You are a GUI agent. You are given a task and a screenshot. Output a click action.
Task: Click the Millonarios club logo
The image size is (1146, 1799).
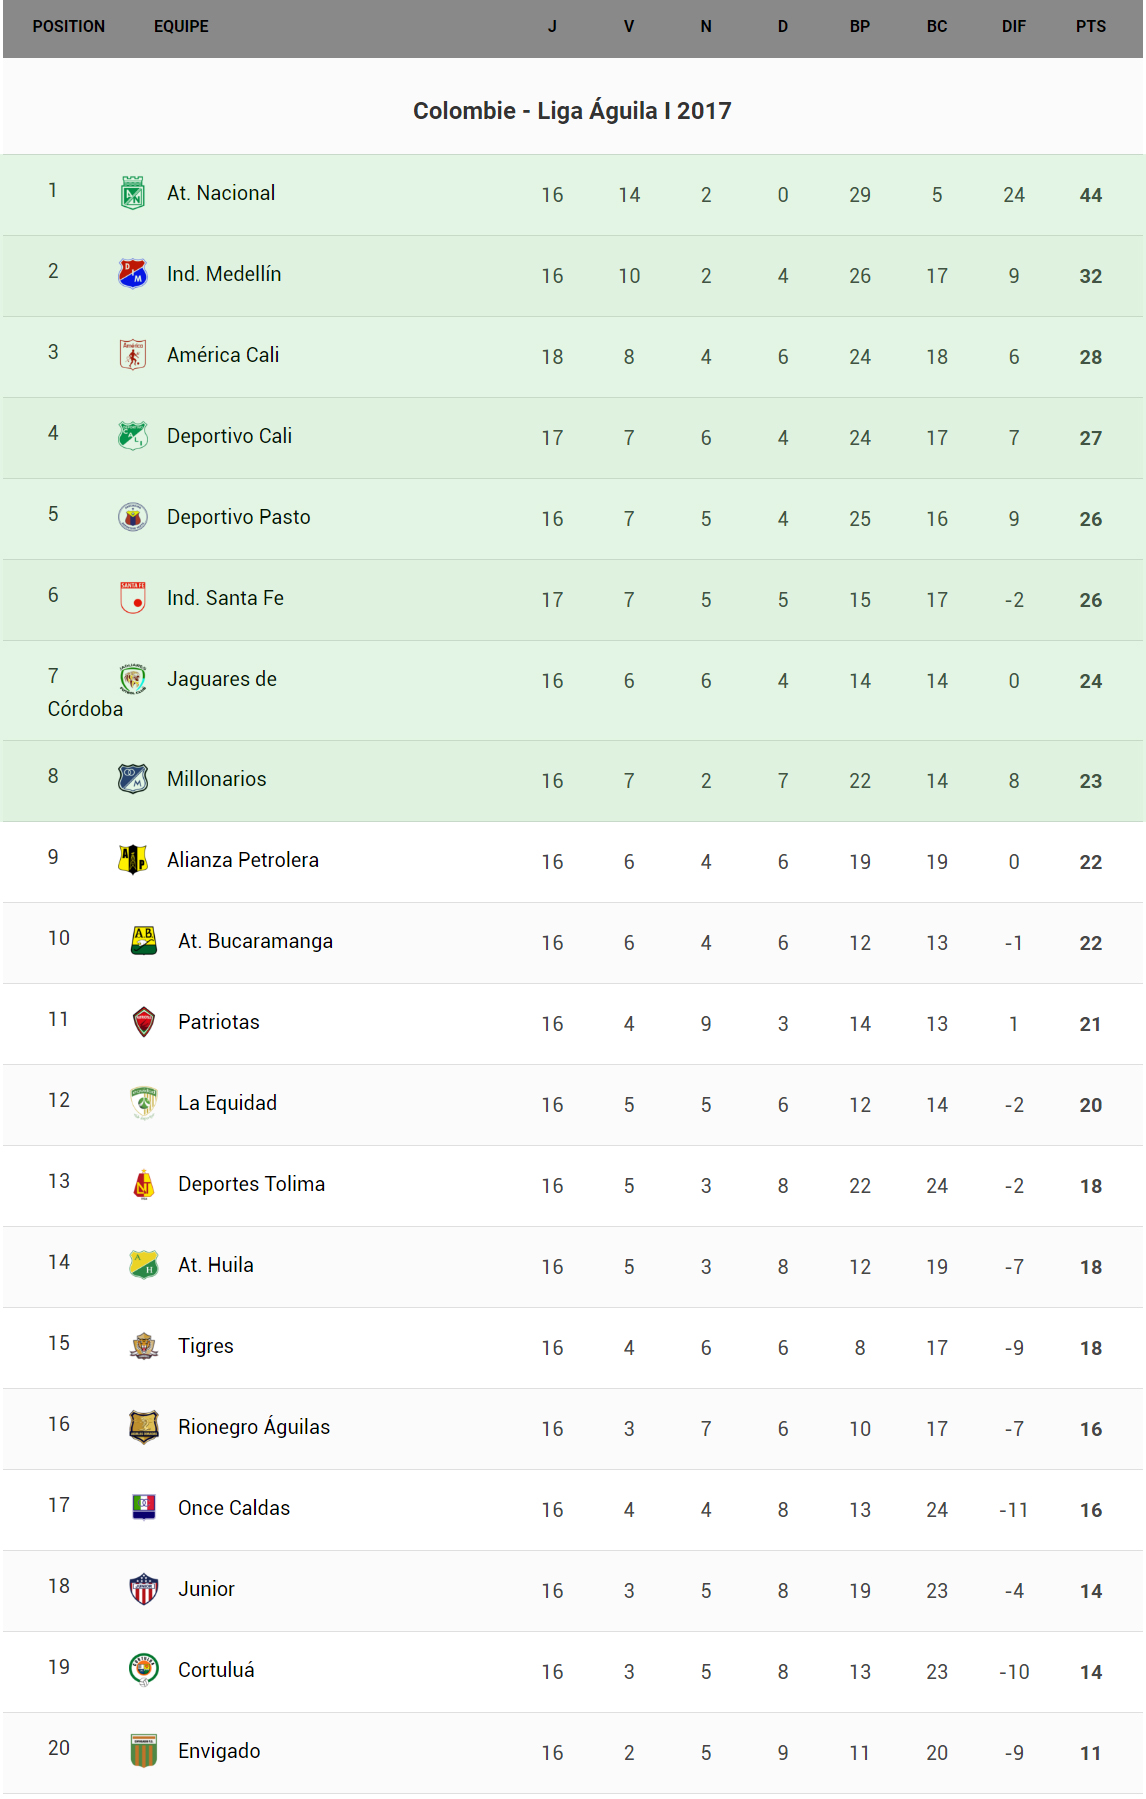pyautogui.click(x=133, y=779)
